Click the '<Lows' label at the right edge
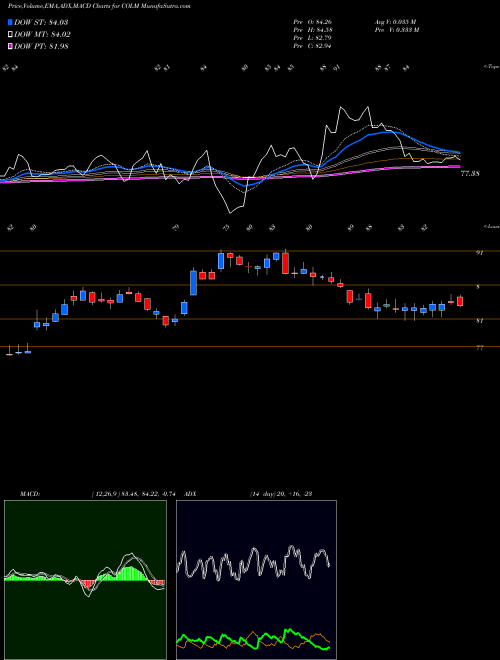 [x=491, y=226]
